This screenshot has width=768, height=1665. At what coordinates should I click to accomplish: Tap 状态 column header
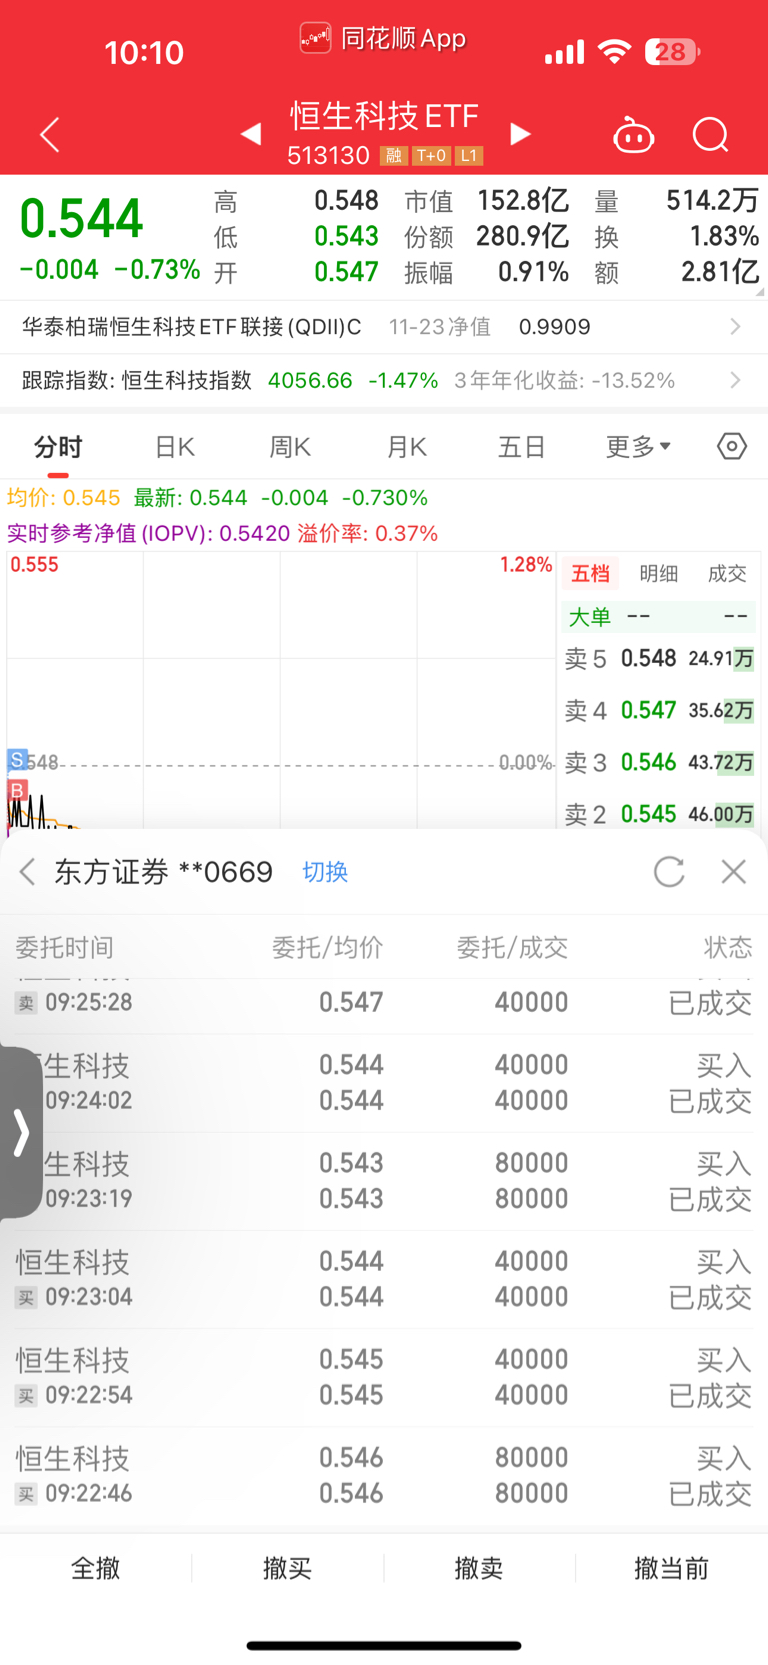728,947
